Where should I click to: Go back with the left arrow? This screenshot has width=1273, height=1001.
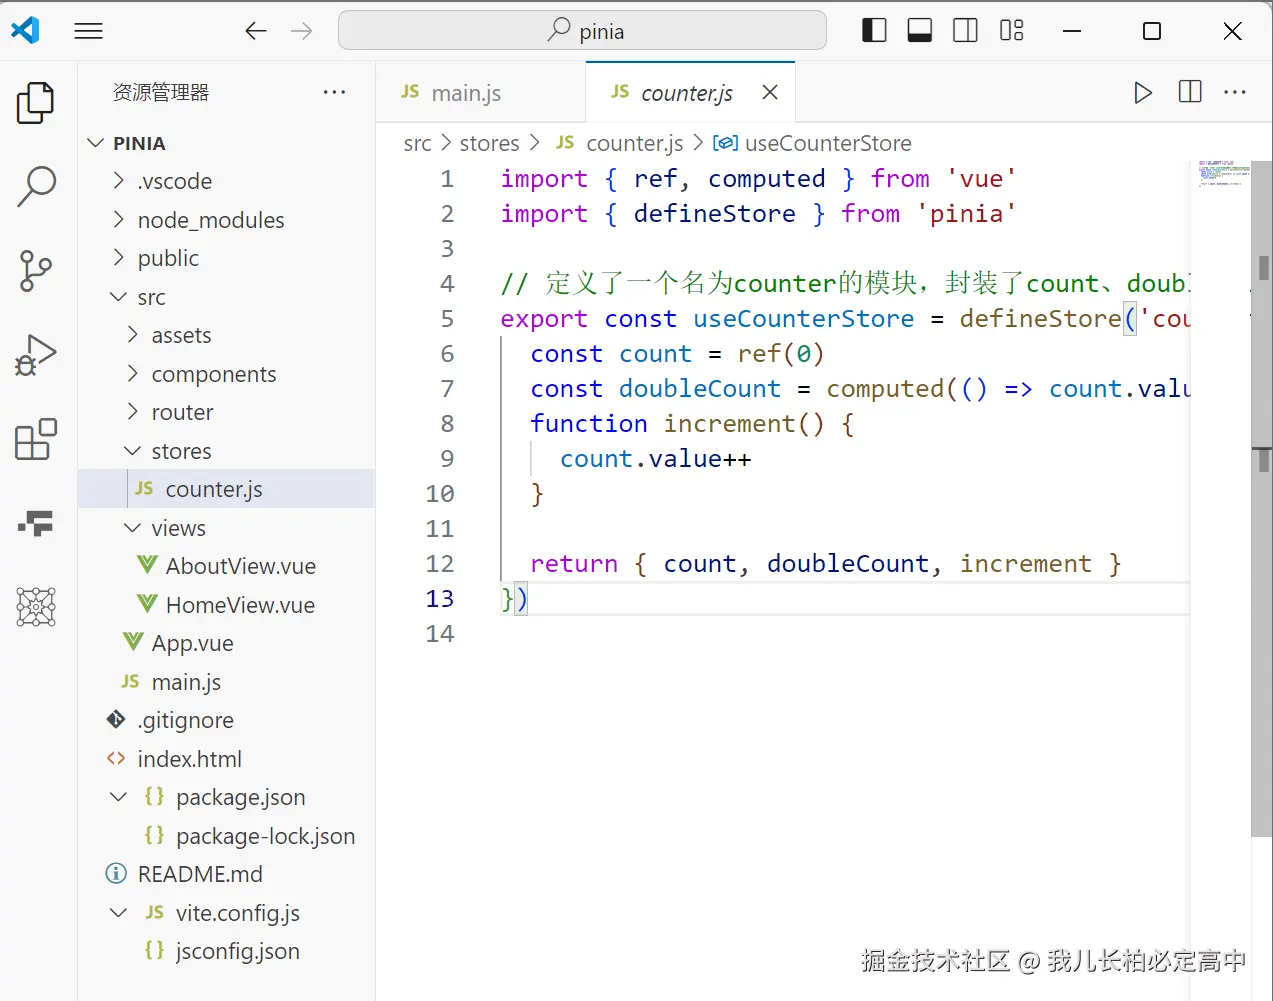click(256, 31)
